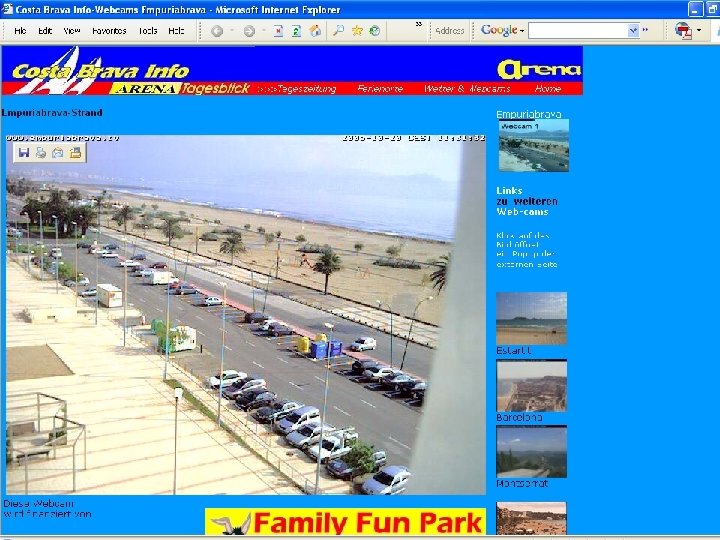Viewport: 720px width, 540px height.
Task: Stop page loading with the Stop icon
Action: tap(278, 31)
